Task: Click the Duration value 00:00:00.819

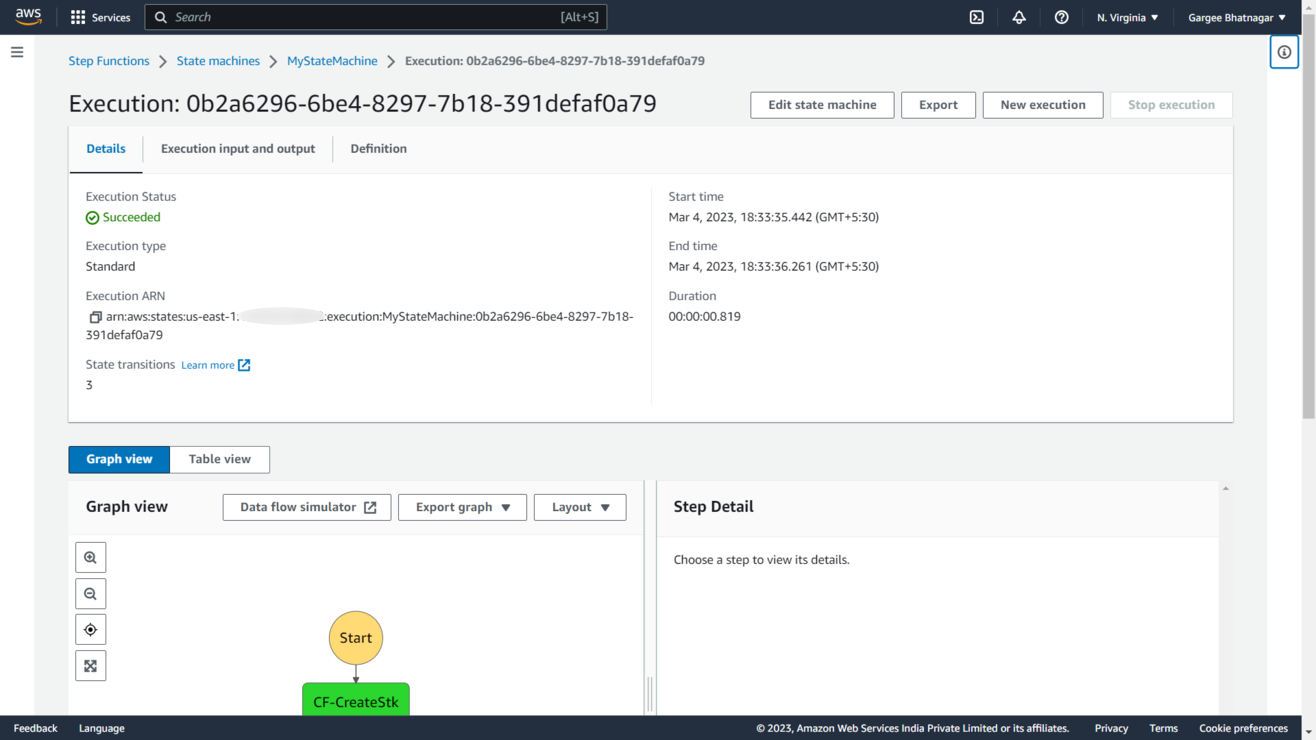Action: (705, 317)
